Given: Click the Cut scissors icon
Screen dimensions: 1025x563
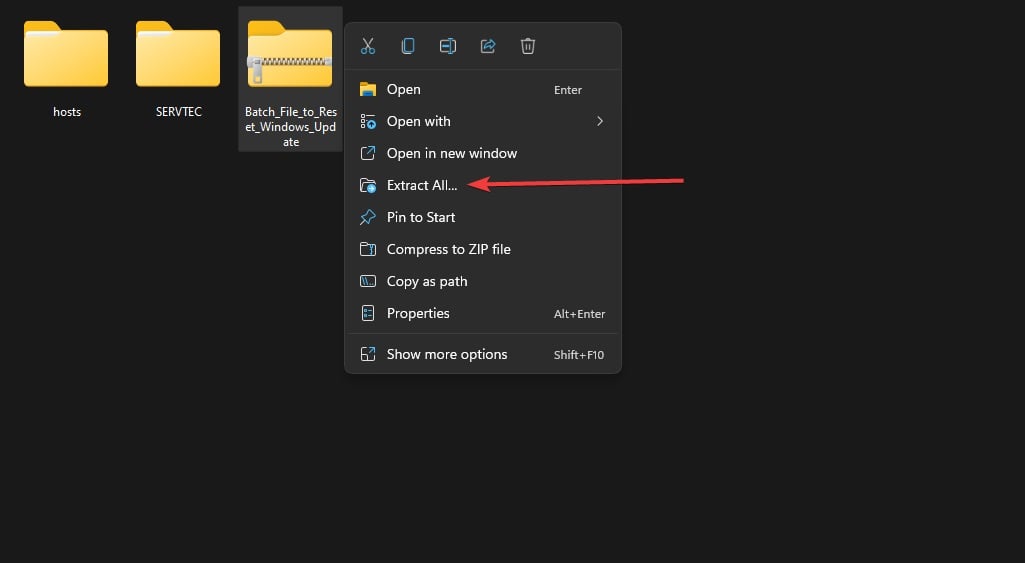Looking at the screenshot, I should point(368,46).
